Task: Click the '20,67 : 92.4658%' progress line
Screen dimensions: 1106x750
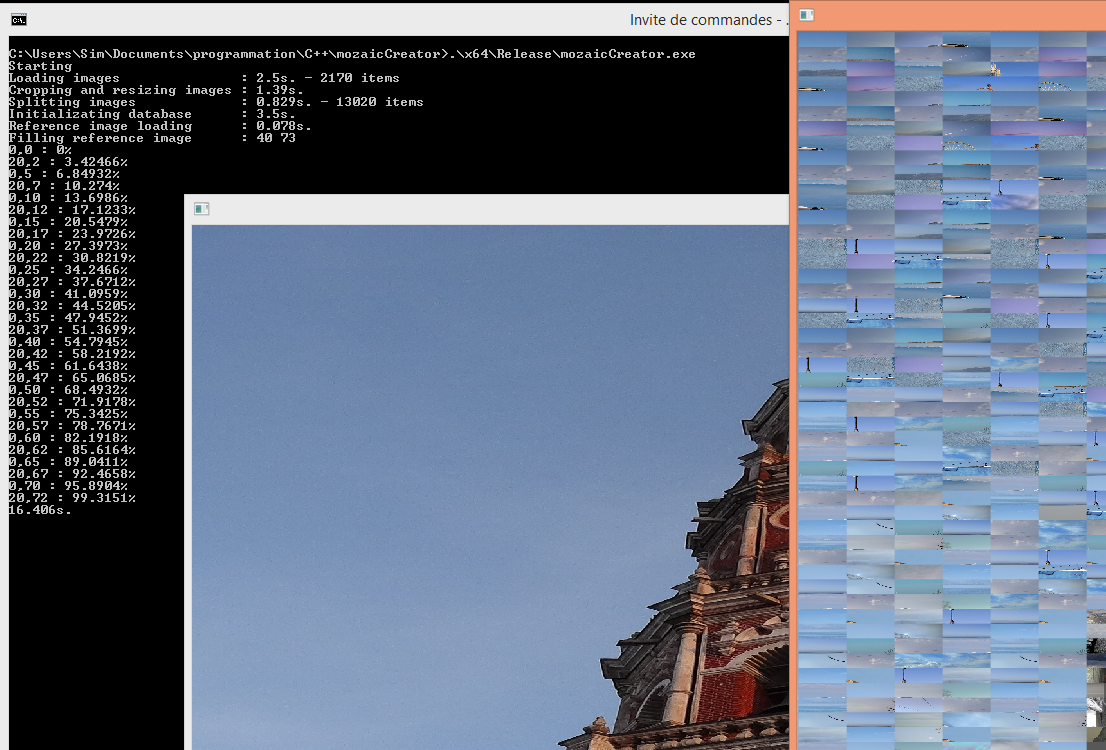Action: tap(72, 474)
